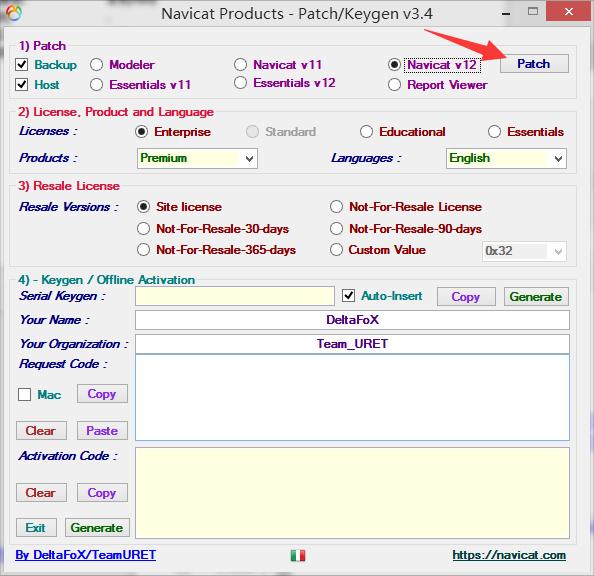Enable the Mac checkbox
This screenshot has height=576, width=594.
24,394
